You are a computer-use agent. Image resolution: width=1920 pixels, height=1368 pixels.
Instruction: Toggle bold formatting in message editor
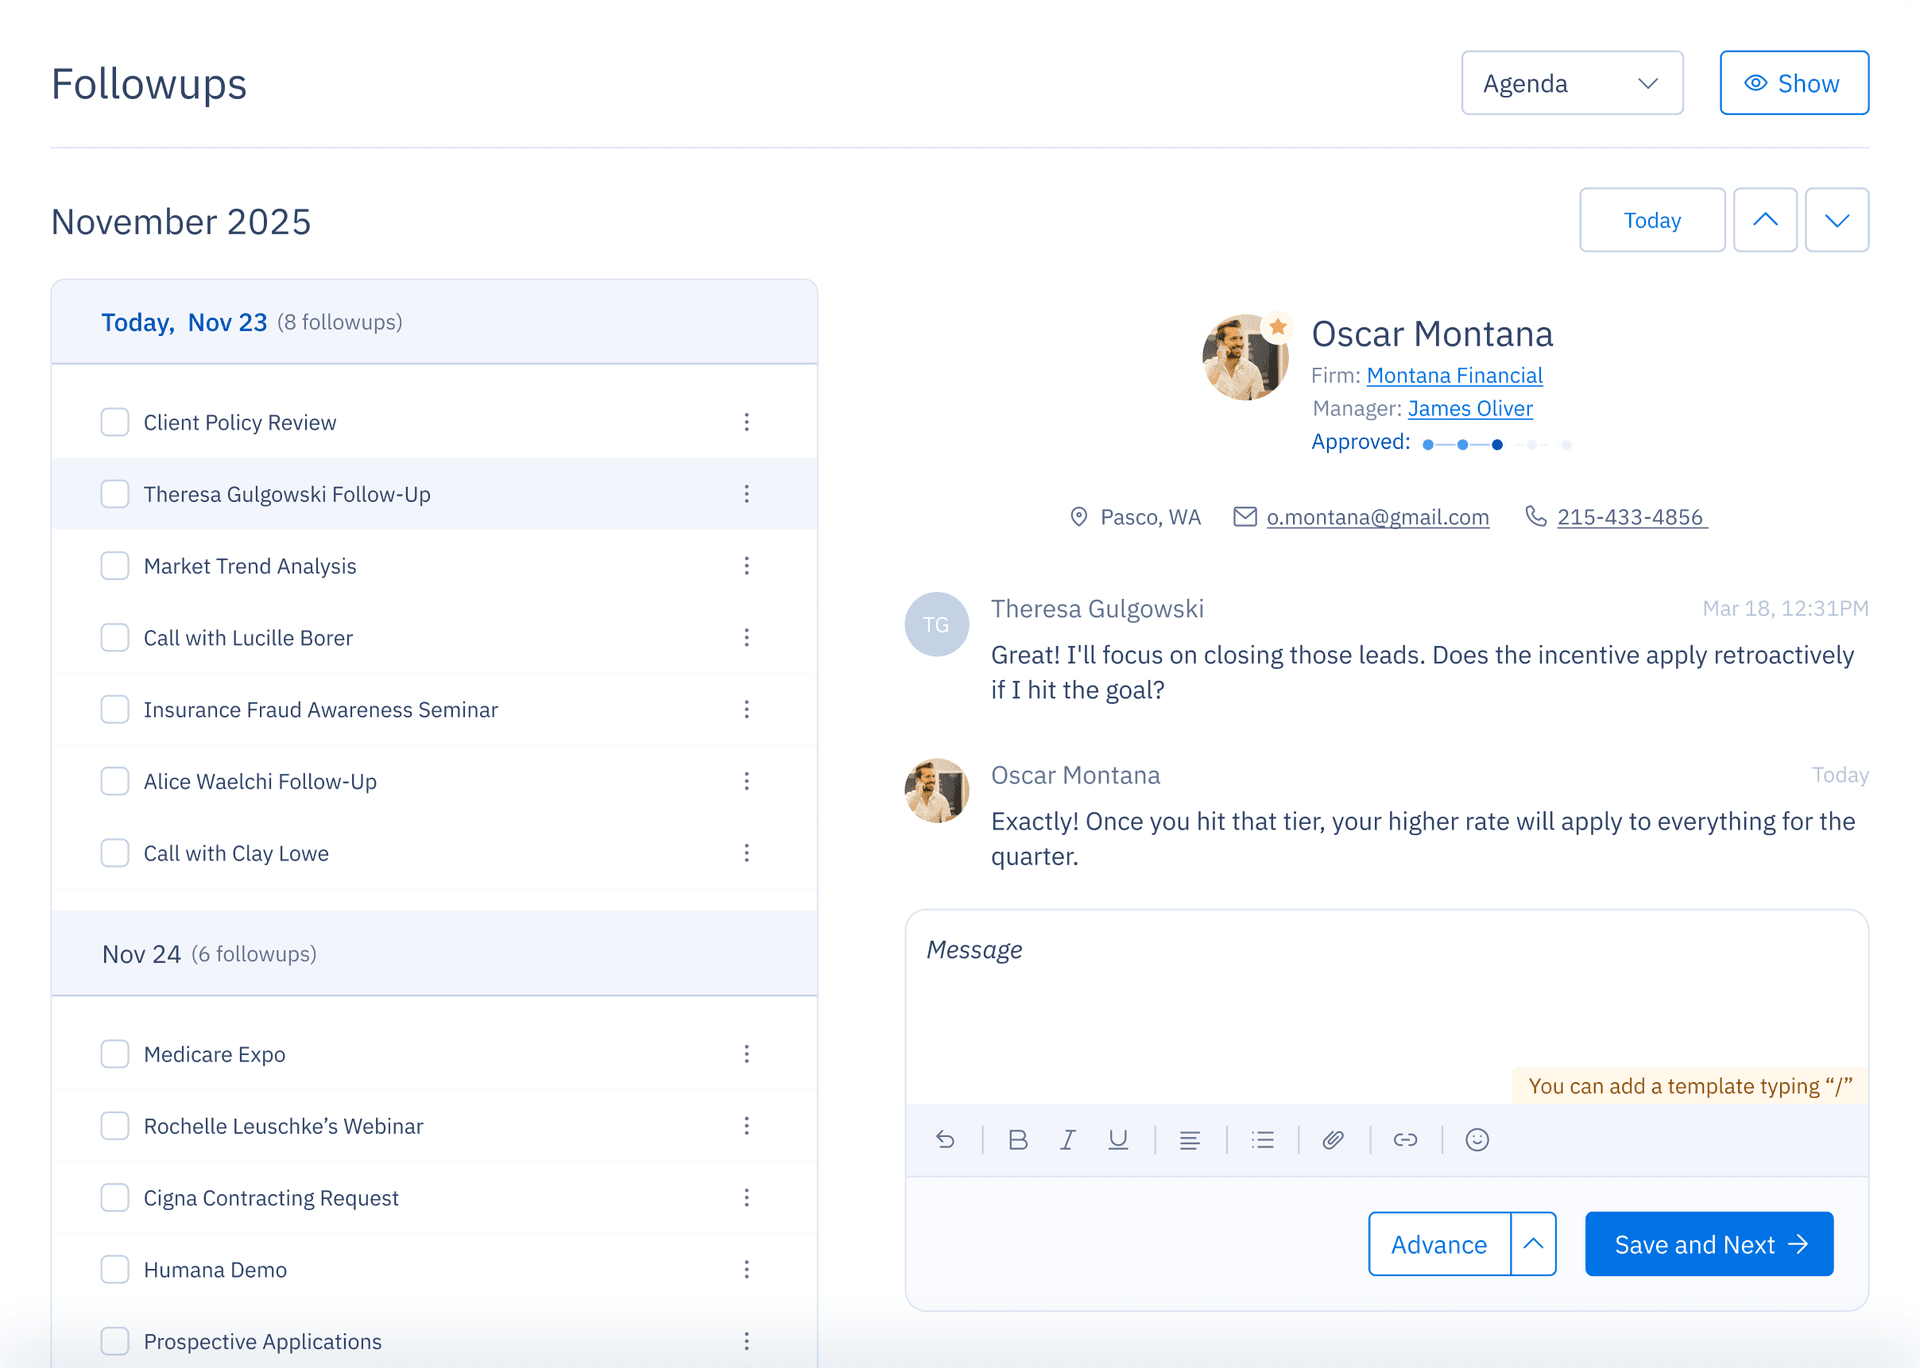click(1018, 1140)
